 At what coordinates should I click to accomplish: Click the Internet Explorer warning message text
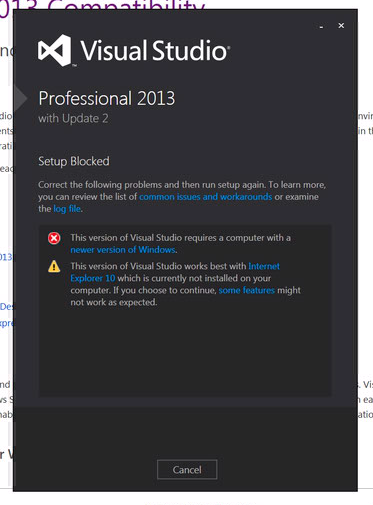pyautogui.click(x=185, y=284)
